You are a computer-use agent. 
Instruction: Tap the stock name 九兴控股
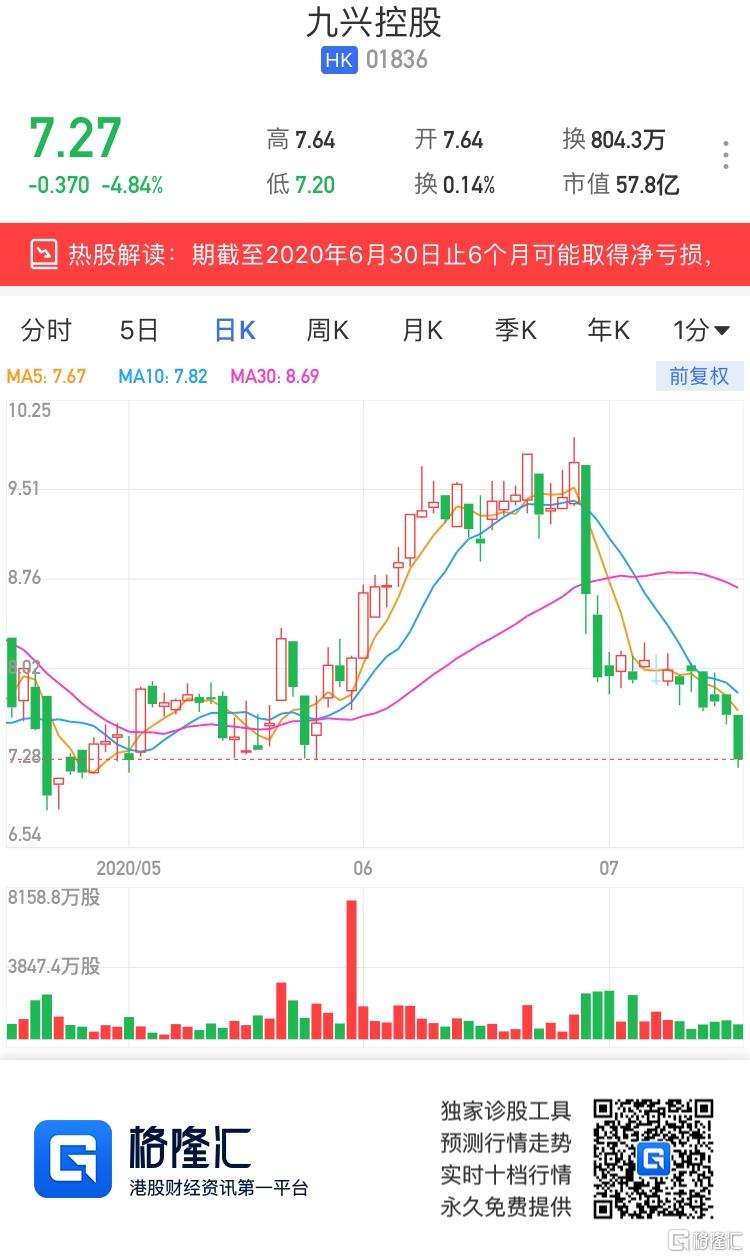(x=374, y=22)
